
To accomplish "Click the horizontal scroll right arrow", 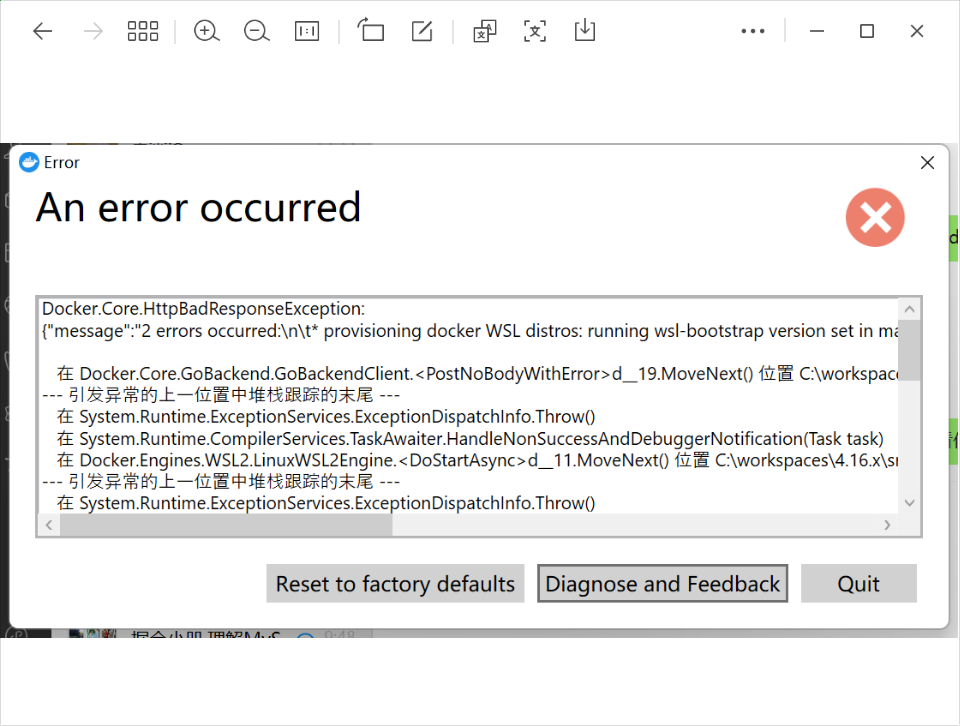I will 887,525.
